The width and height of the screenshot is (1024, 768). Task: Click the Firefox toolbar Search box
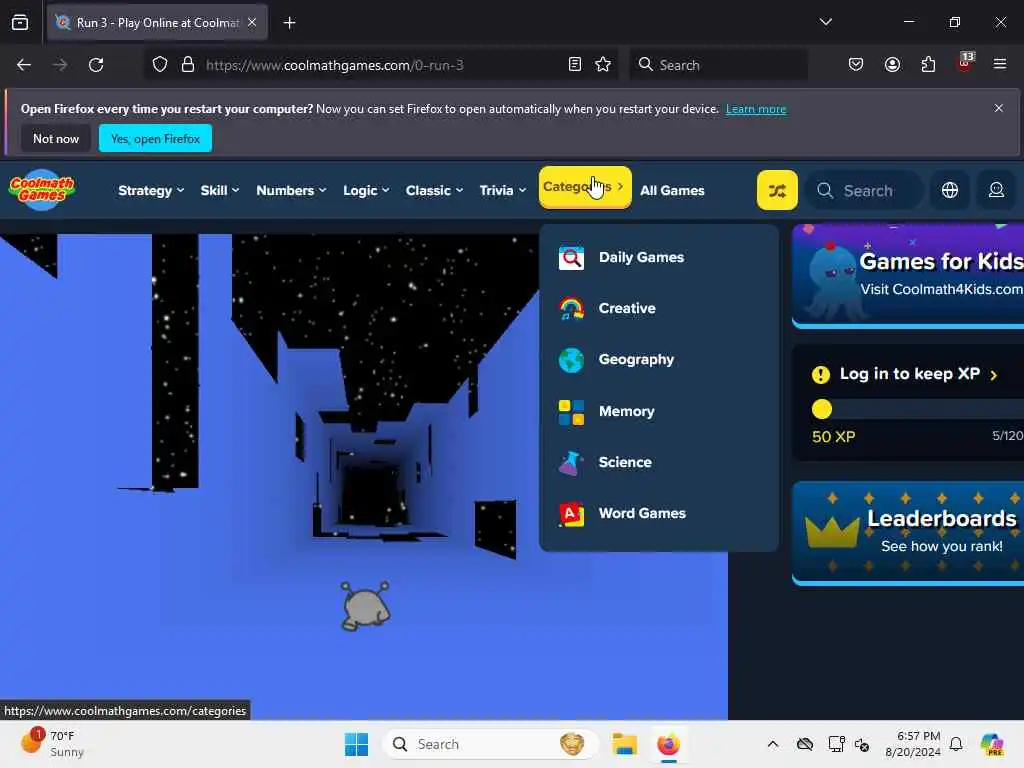coord(718,65)
